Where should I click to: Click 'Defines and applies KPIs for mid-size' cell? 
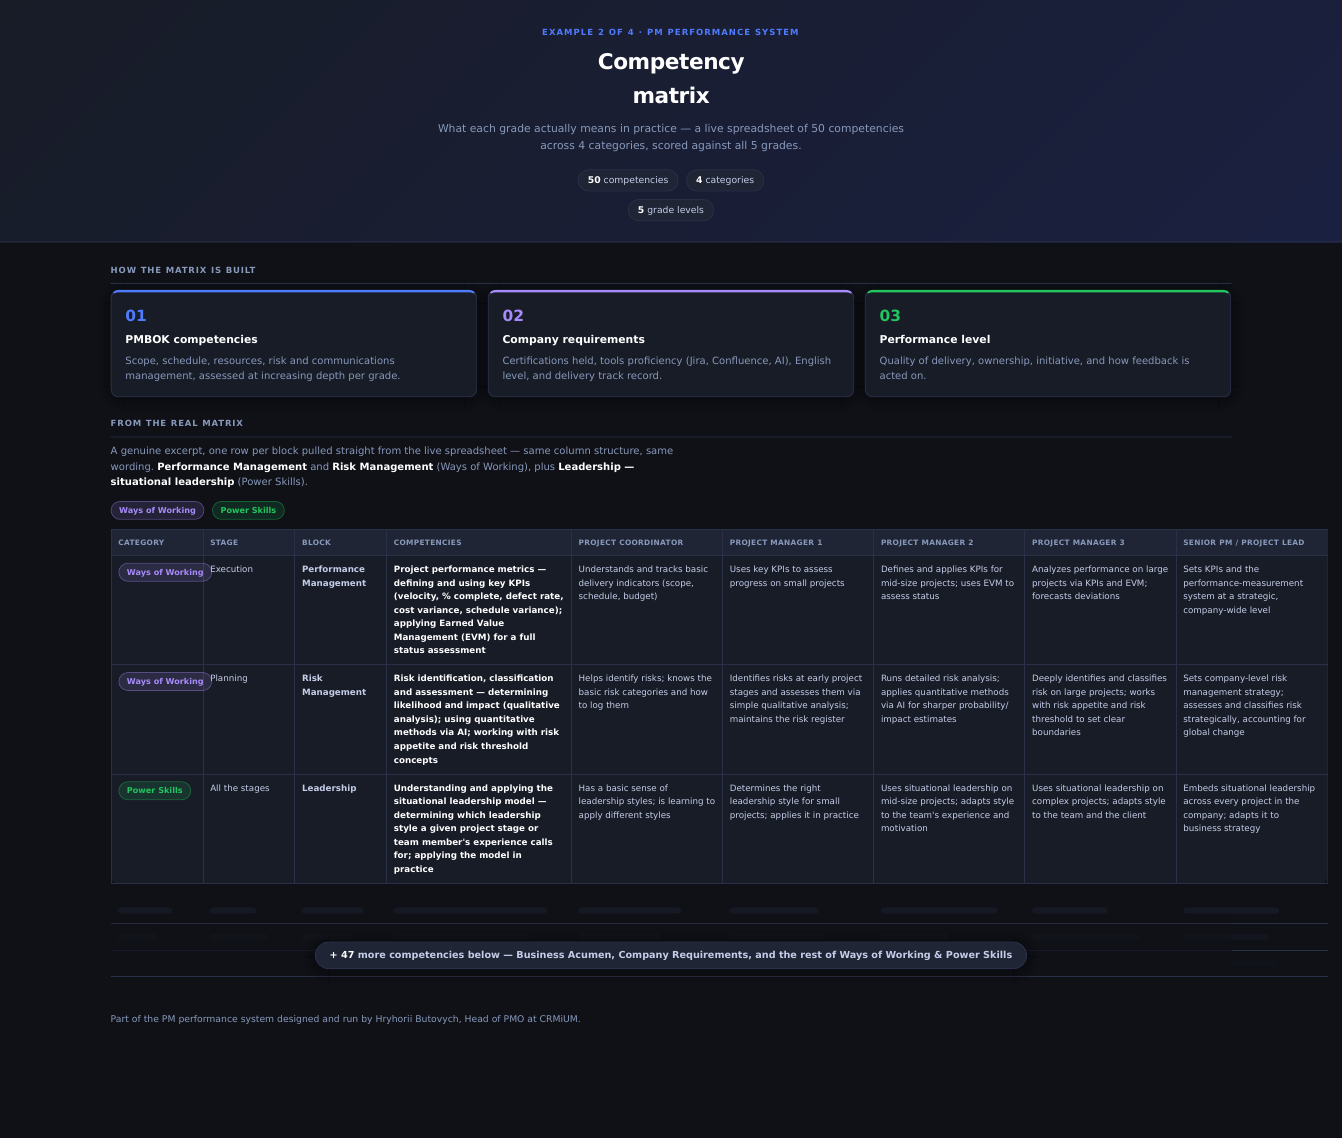pos(949,610)
